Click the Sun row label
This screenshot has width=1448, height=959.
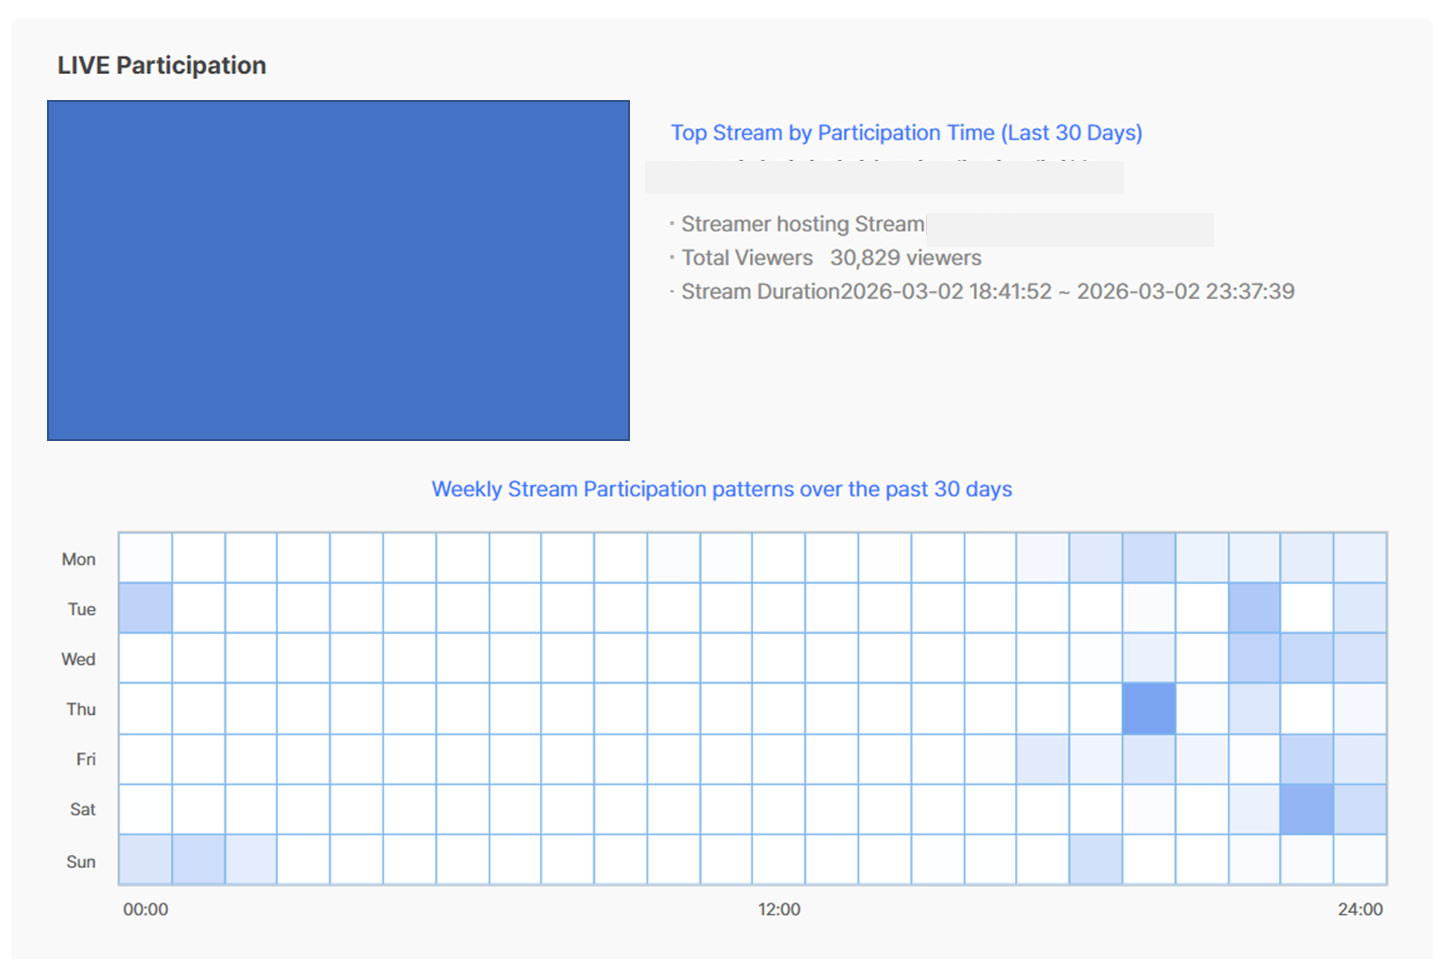click(81, 862)
